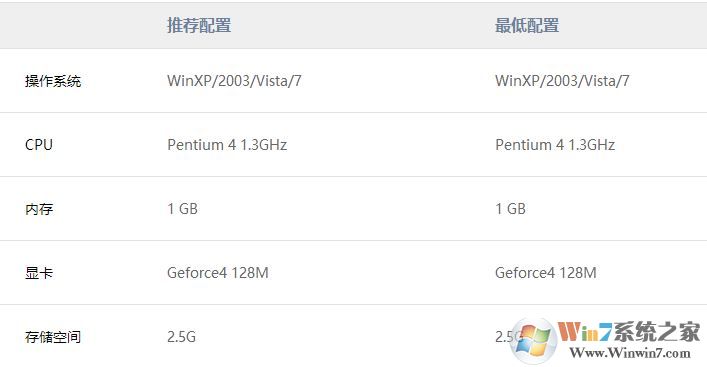
Task: Click the 内存 row label
Action: click(x=39, y=209)
